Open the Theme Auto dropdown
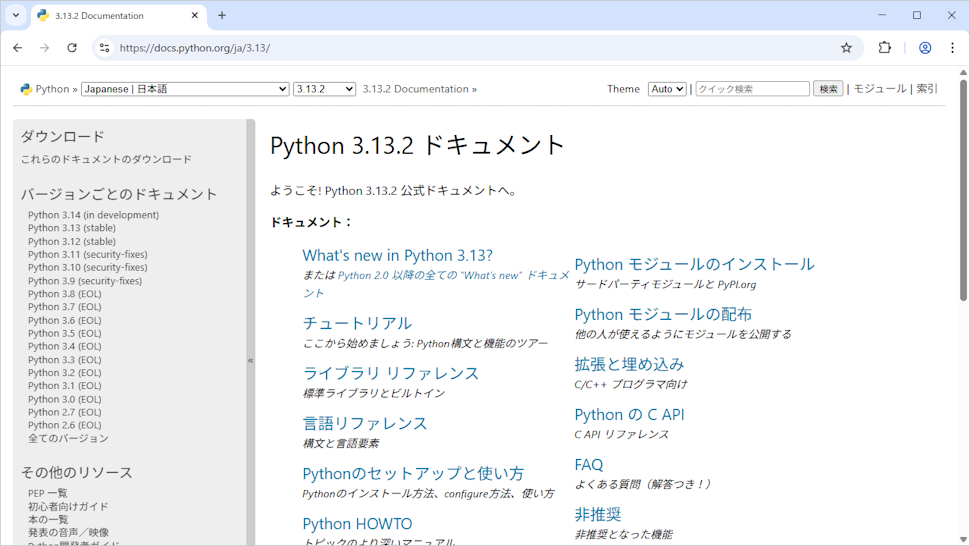Image resolution: width=970 pixels, height=546 pixels. tap(667, 89)
